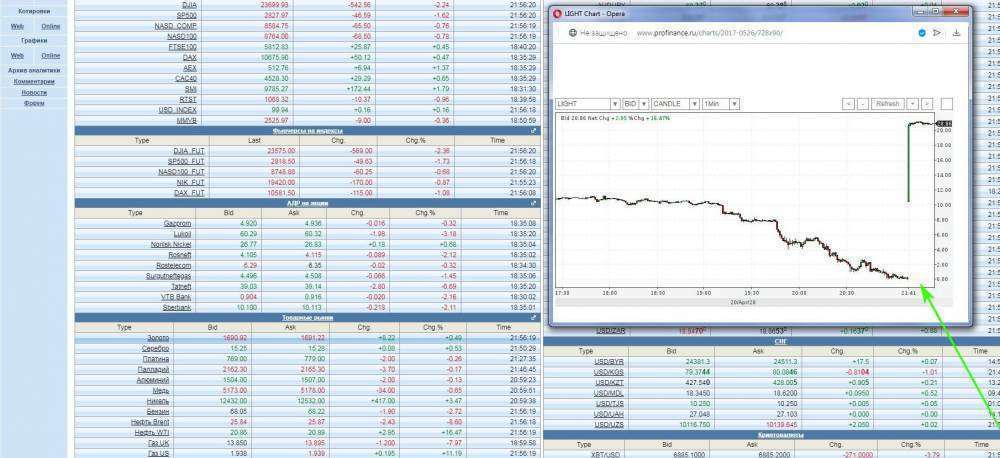Open the Золото commodity link
The height and width of the screenshot is (458, 1000).
coord(159,338)
